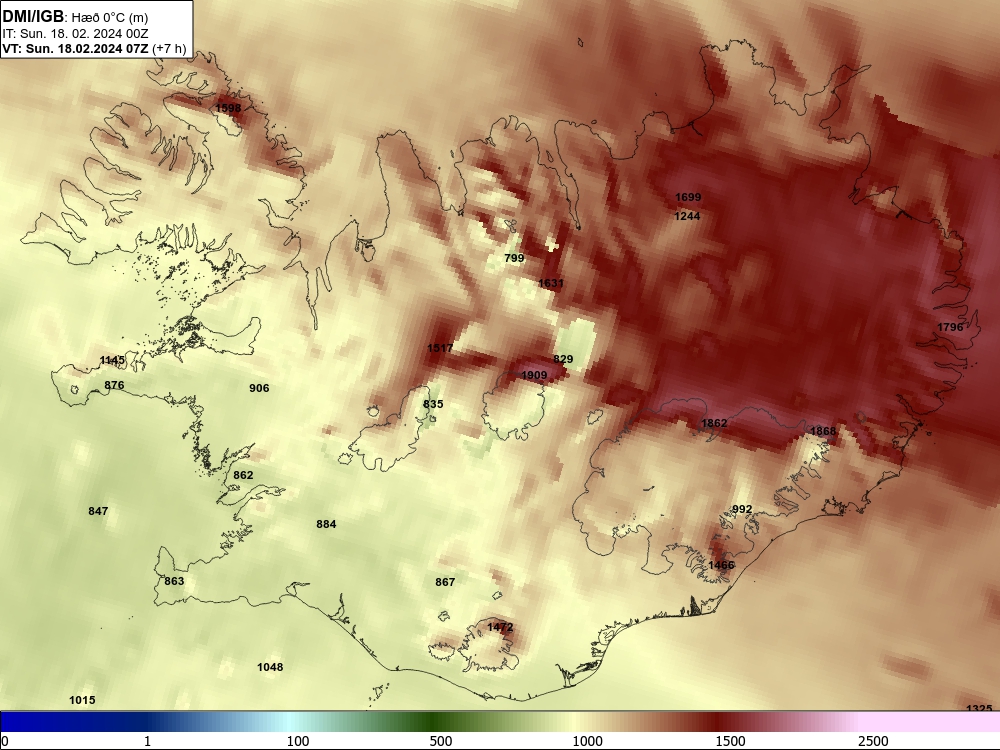1000x750 pixels.
Task: Click the pink end of color bar
Action: (x=931, y=722)
